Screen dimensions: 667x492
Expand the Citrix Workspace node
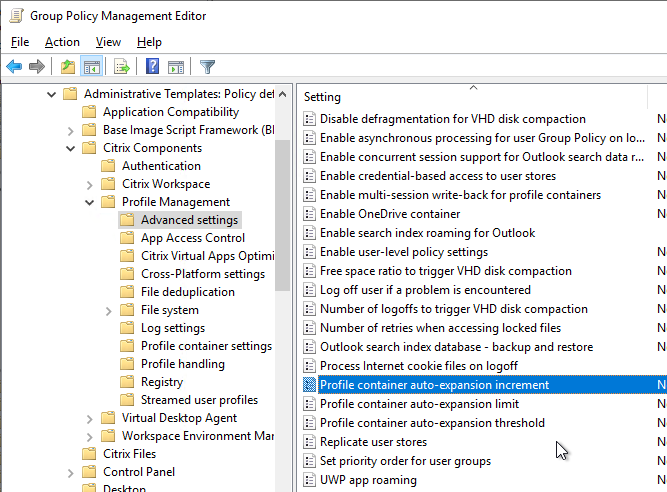pyautogui.click(x=90, y=184)
